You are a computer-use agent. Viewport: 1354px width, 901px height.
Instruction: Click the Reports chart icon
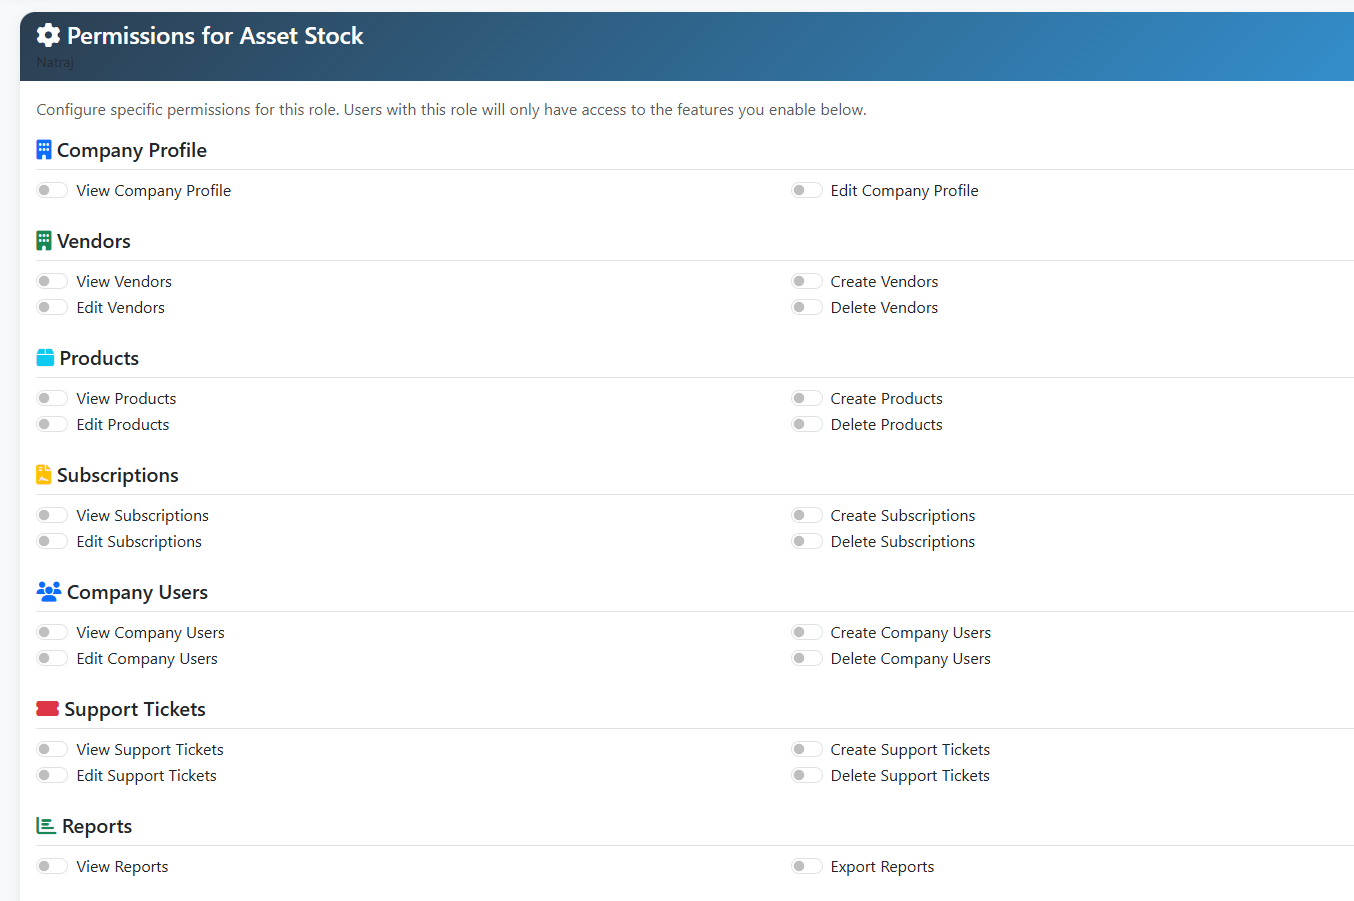tap(46, 826)
